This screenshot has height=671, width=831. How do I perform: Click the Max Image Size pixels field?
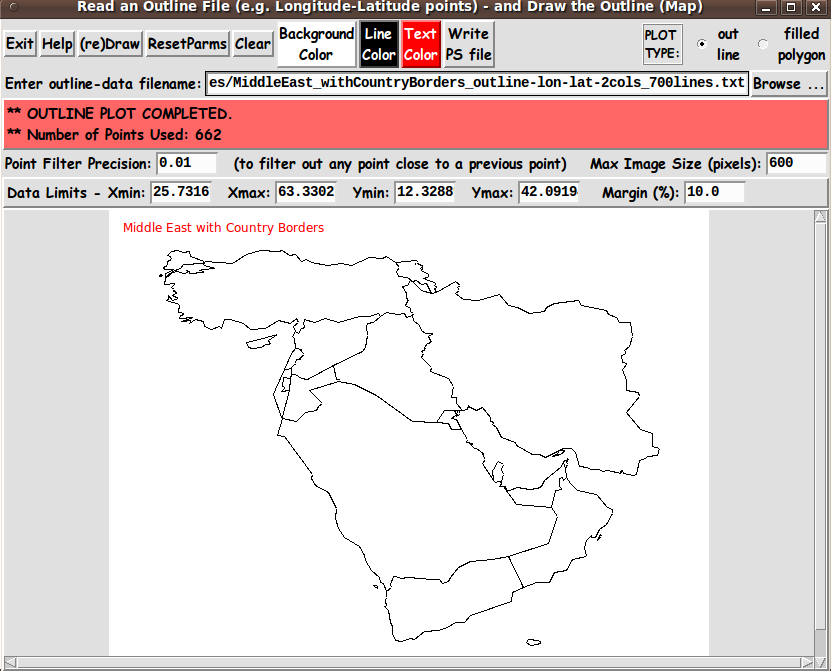click(797, 163)
